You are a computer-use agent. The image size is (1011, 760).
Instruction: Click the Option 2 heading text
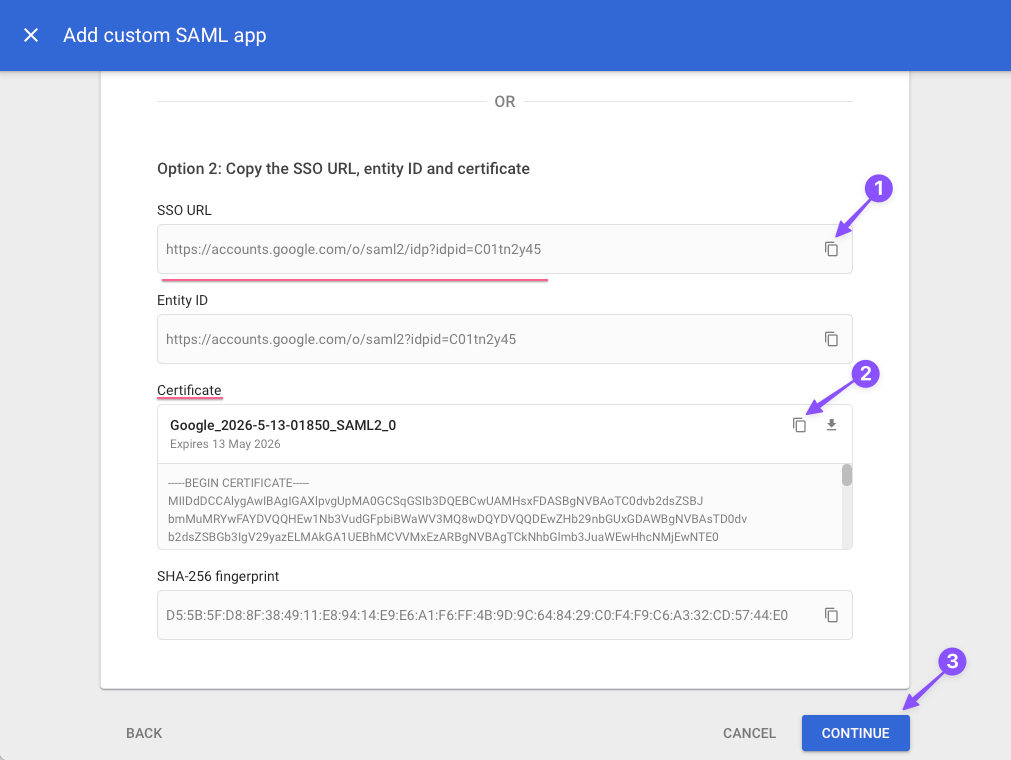point(342,168)
